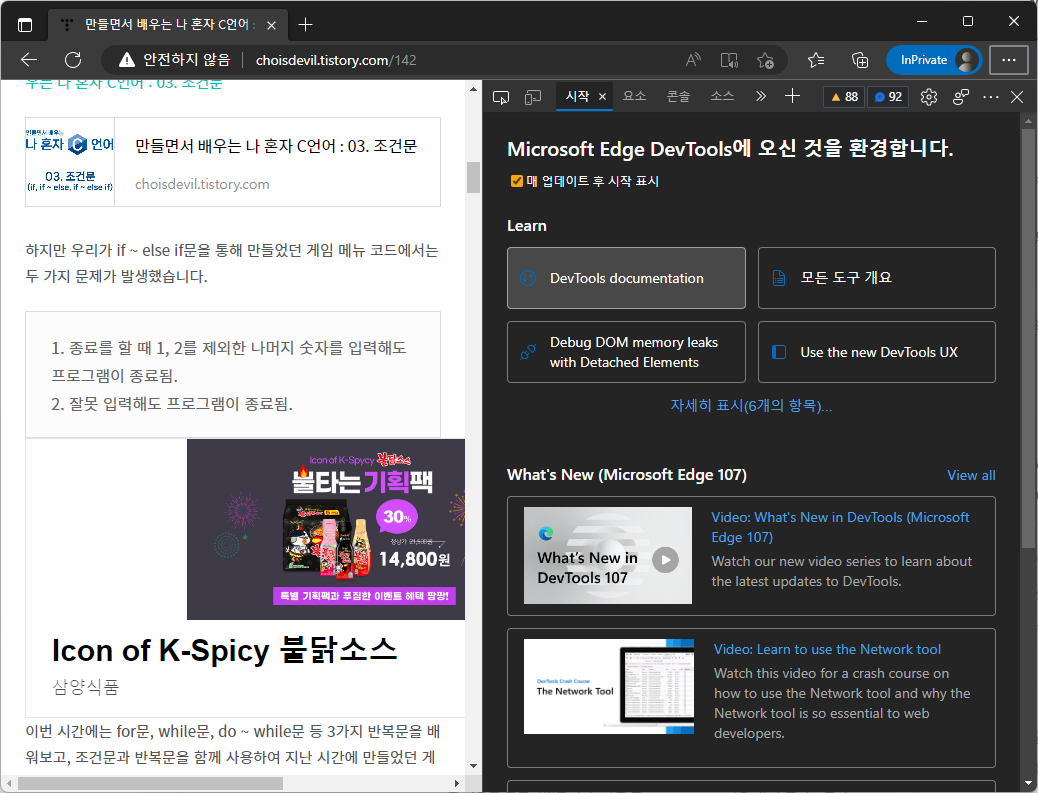Reload the page with the refresh icon
The width and height of the screenshot is (1038, 793).
tap(73, 60)
